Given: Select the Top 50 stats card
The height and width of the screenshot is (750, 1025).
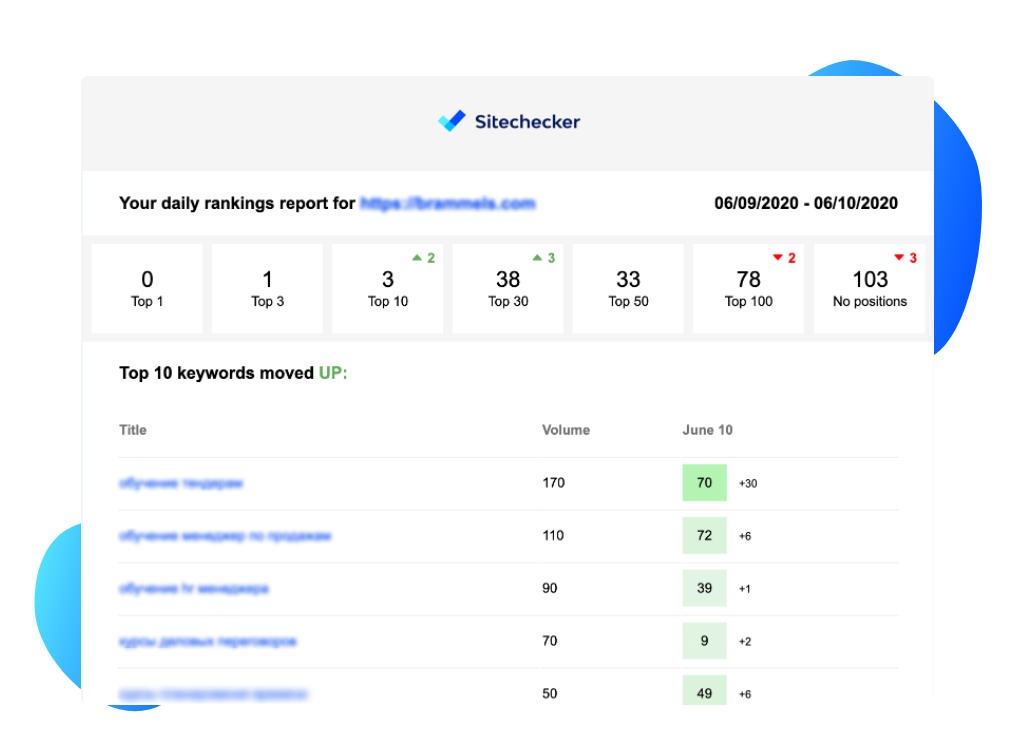Looking at the screenshot, I should pos(628,289).
